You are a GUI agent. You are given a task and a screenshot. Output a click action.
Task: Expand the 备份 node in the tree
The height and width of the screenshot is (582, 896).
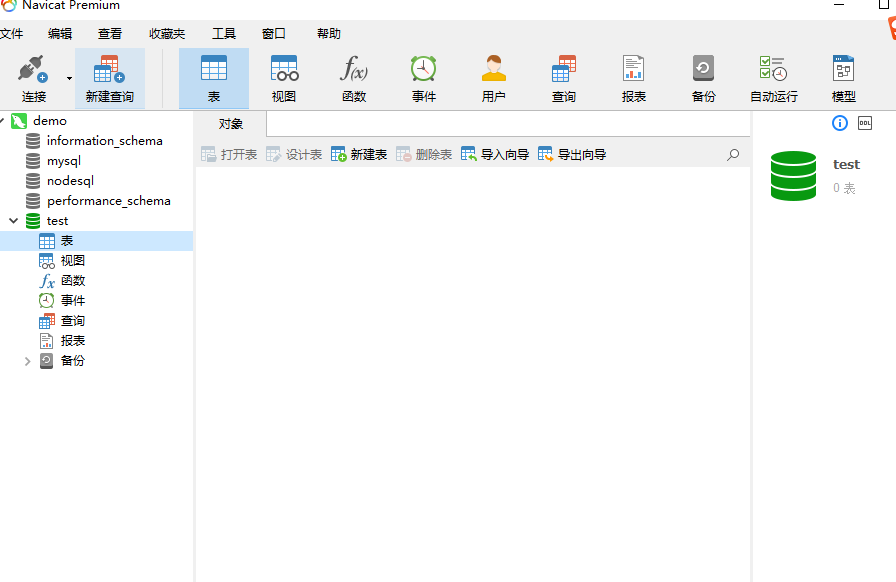coord(27,361)
